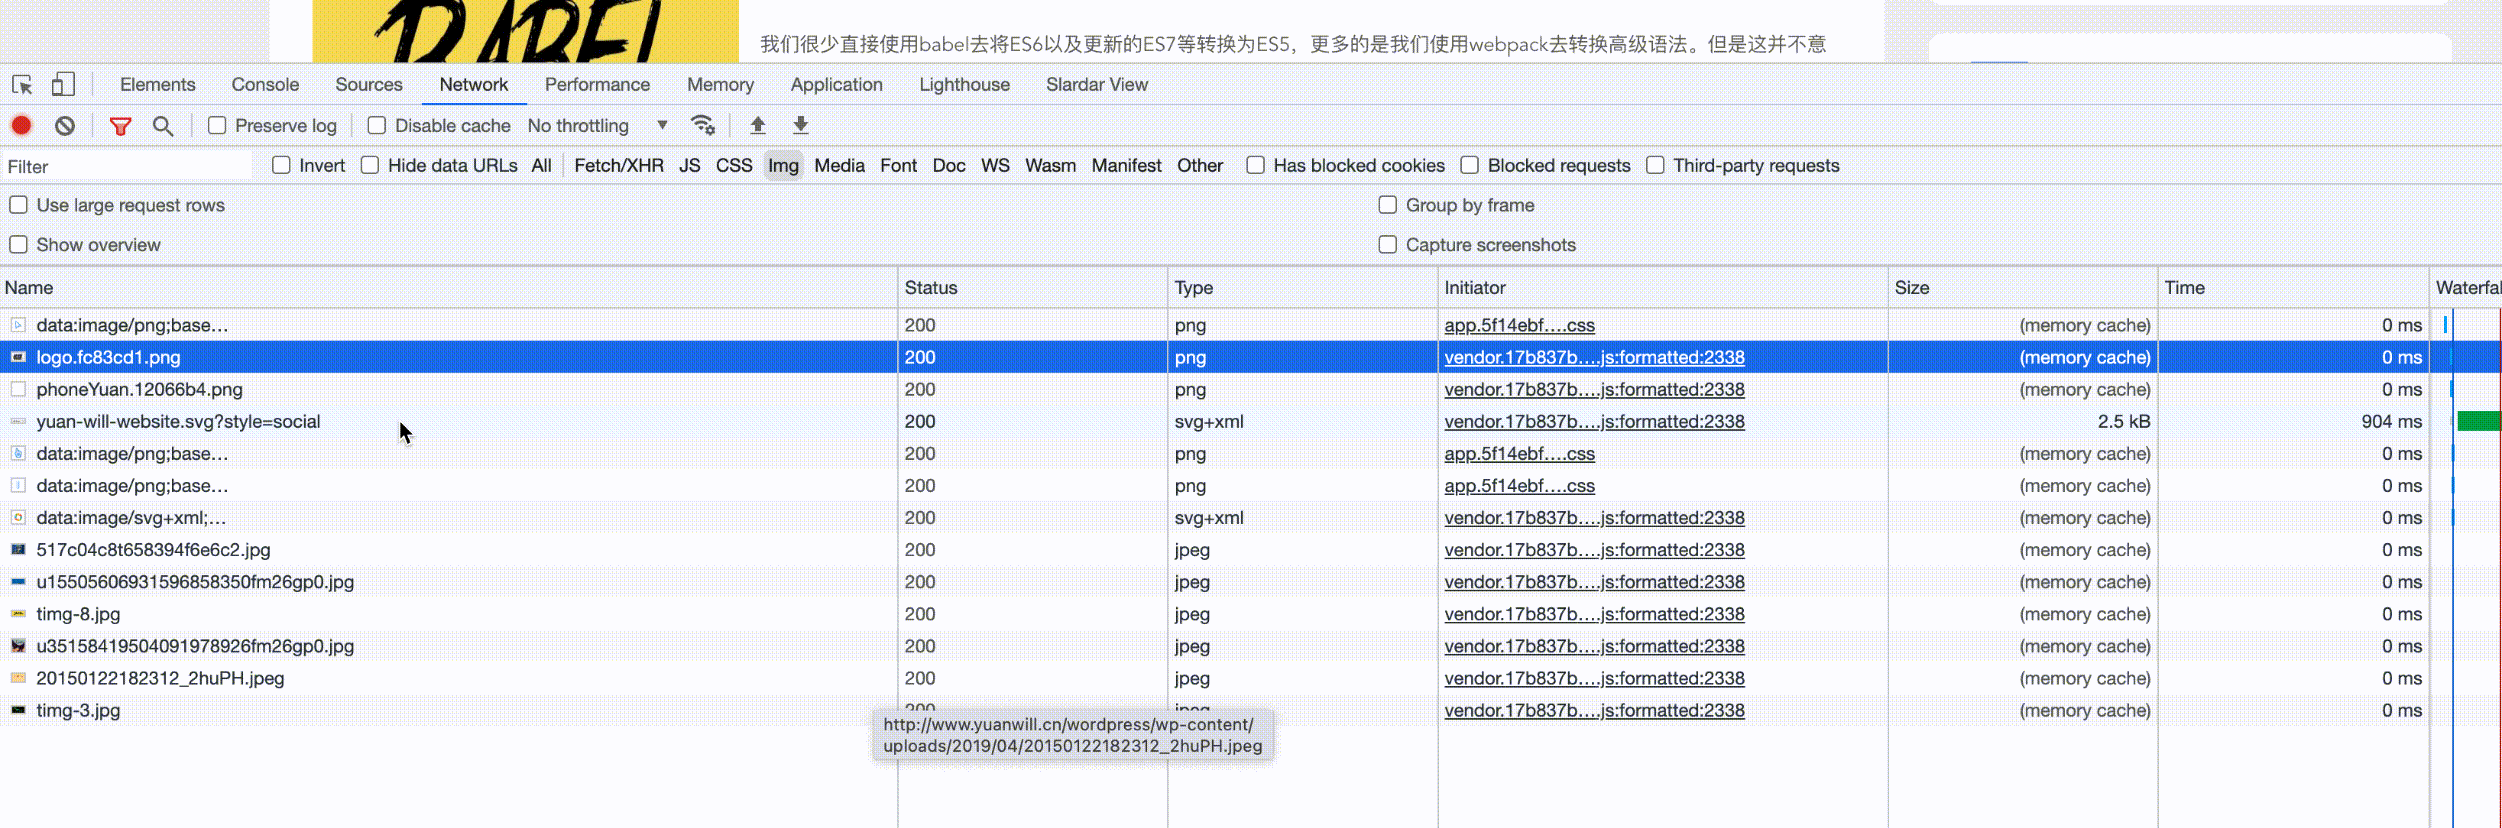Open the Lighthouse tab
Screen dimensions: 2502x828
point(964,85)
